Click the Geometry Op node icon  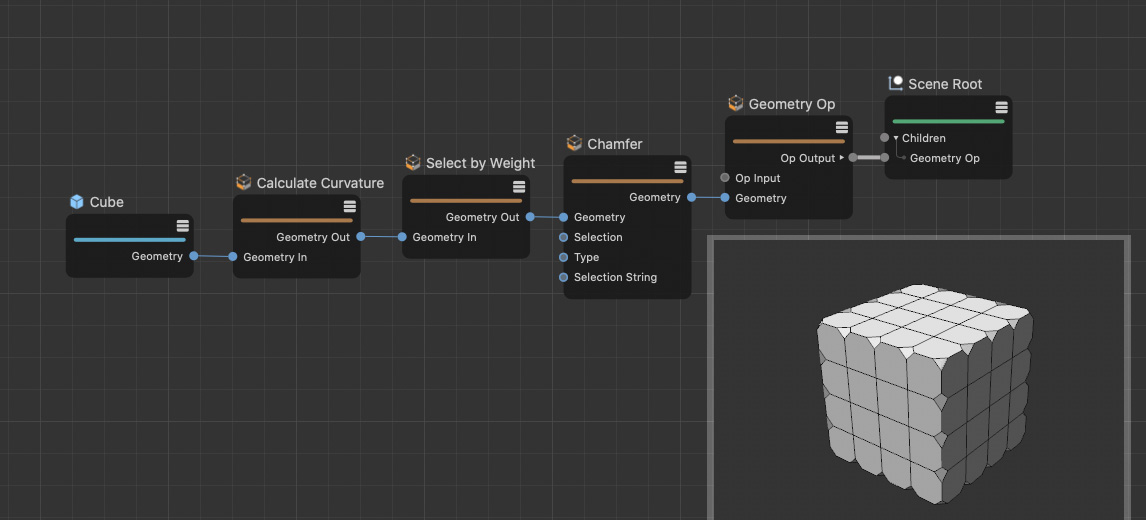(x=736, y=104)
